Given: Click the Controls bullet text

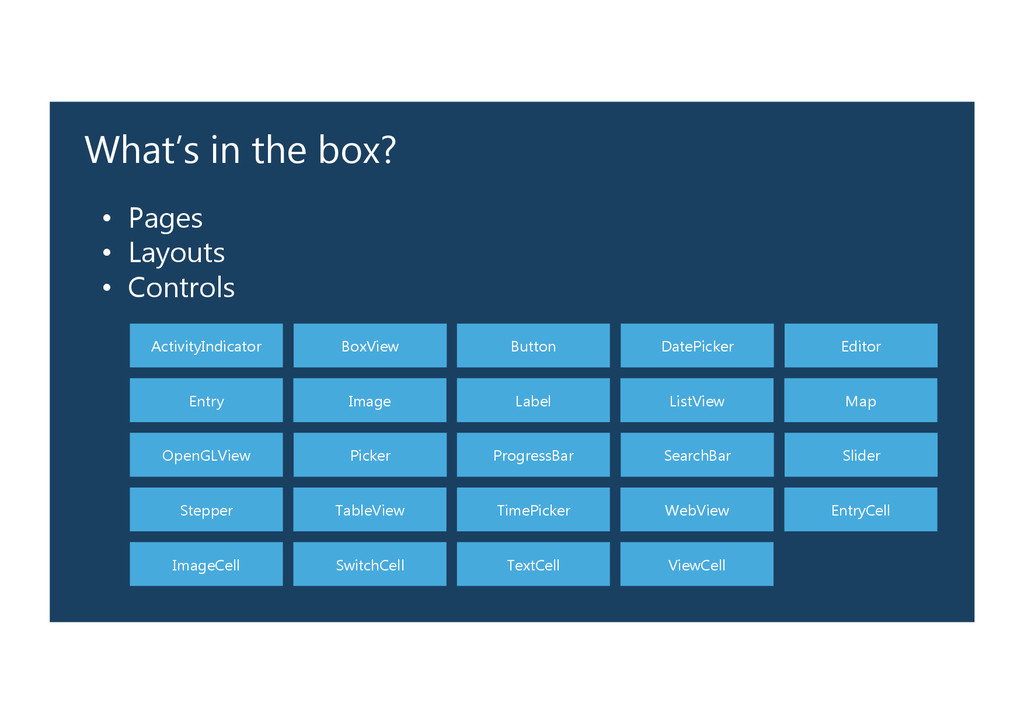Looking at the screenshot, I should click(181, 287).
